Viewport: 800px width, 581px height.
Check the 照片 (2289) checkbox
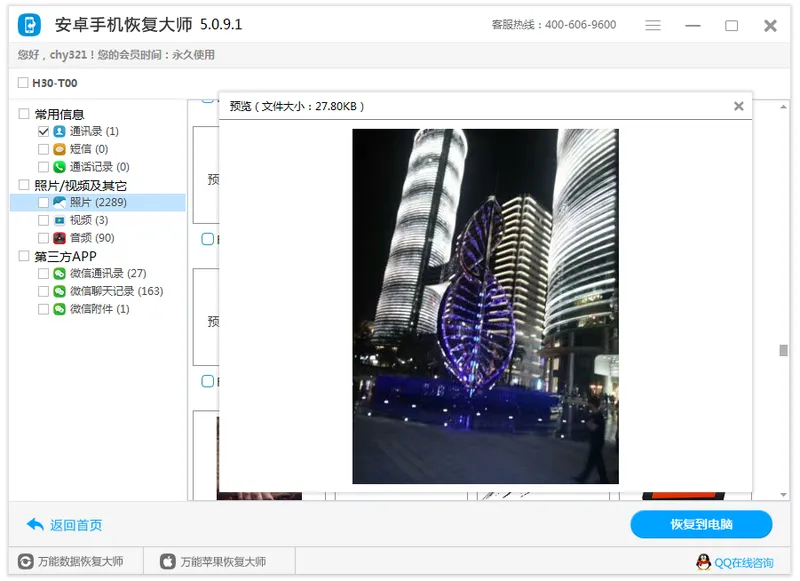pyautogui.click(x=43, y=203)
